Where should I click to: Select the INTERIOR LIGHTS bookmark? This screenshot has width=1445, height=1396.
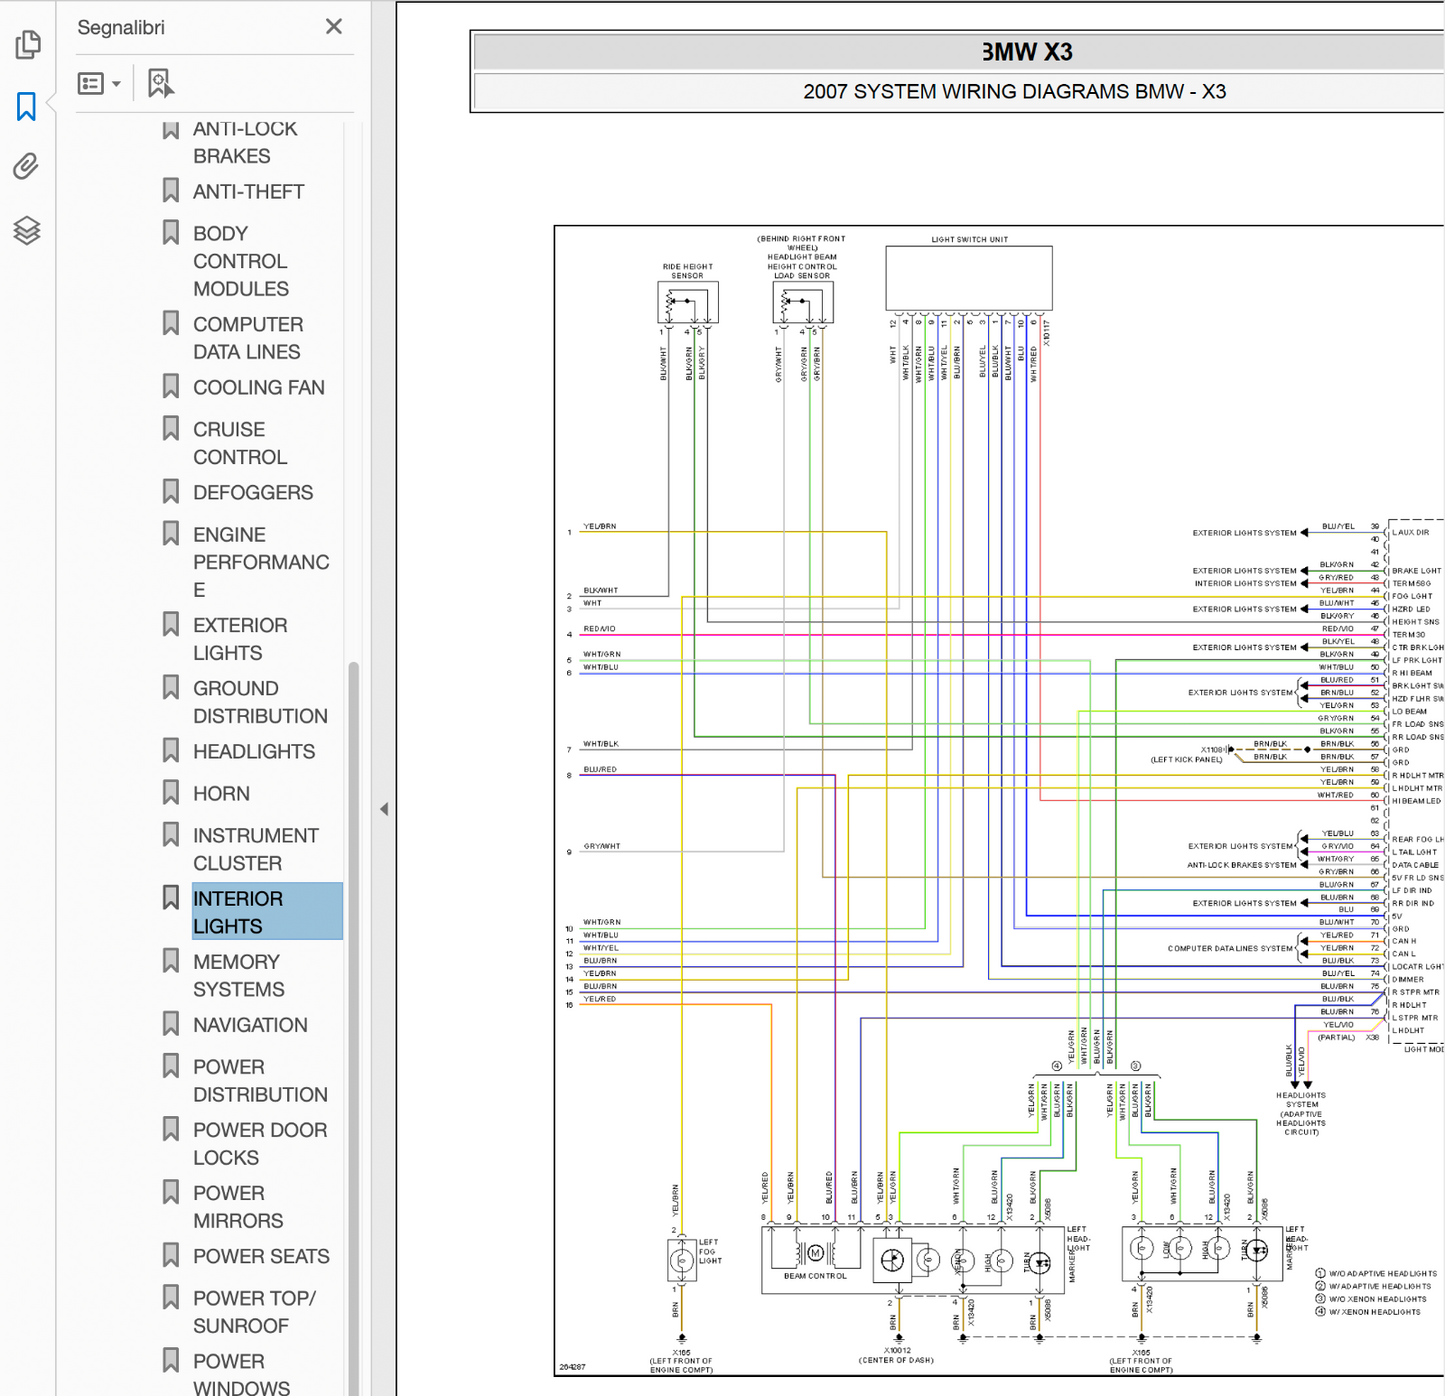click(238, 912)
